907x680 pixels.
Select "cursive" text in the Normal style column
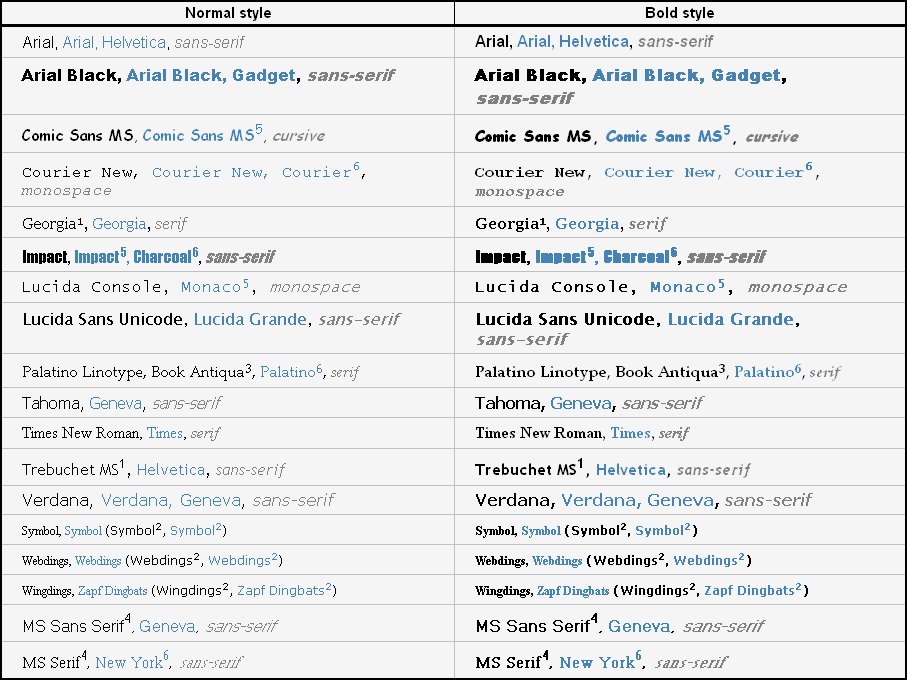tap(298, 136)
